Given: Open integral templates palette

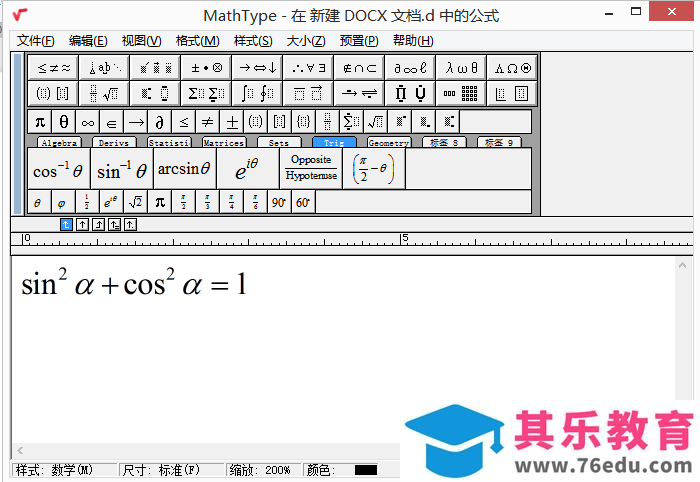Looking at the screenshot, I should [x=257, y=93].
